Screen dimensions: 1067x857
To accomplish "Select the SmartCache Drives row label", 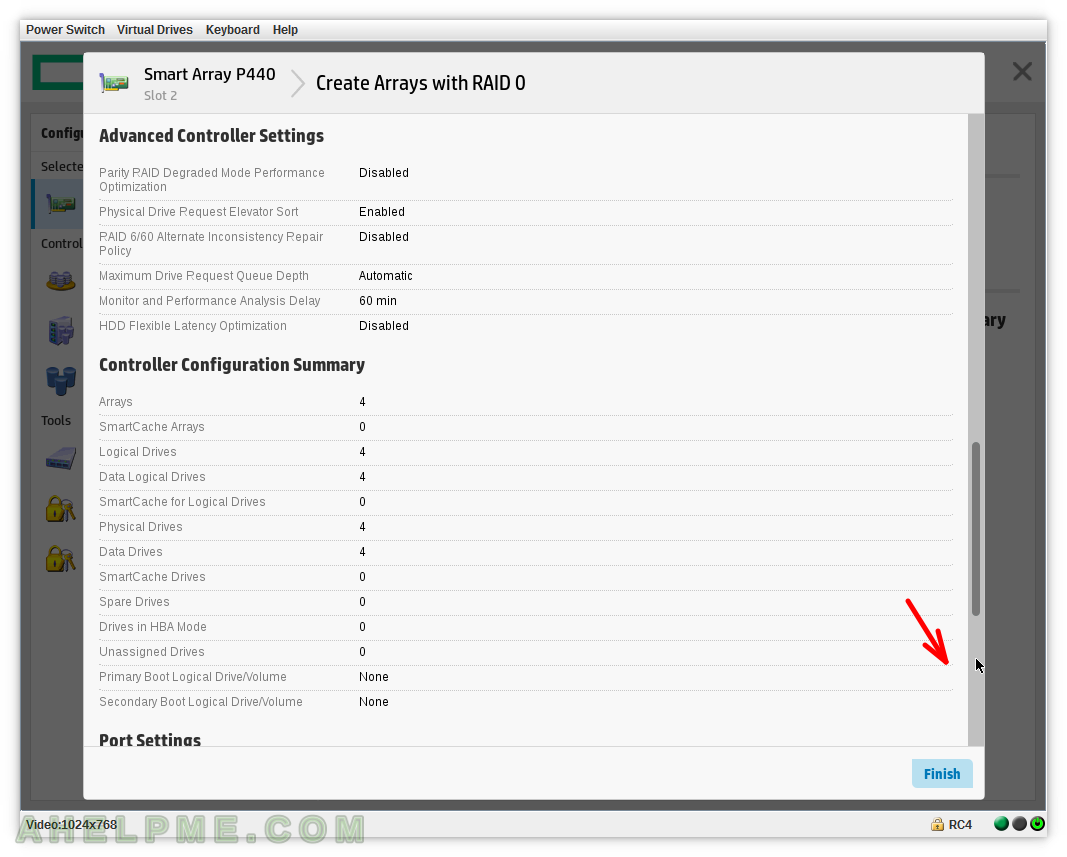I will [x=152, y=577].
